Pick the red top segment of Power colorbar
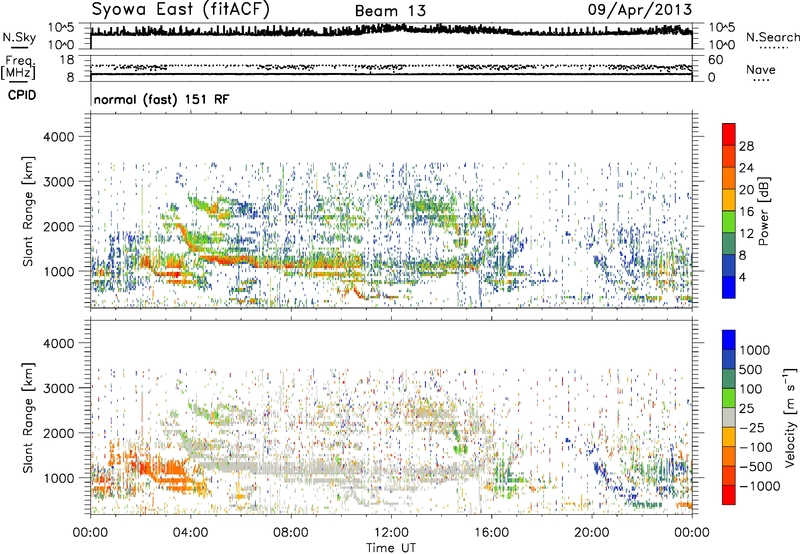Screen dimensions: 800x554 [x=729, y=134]
